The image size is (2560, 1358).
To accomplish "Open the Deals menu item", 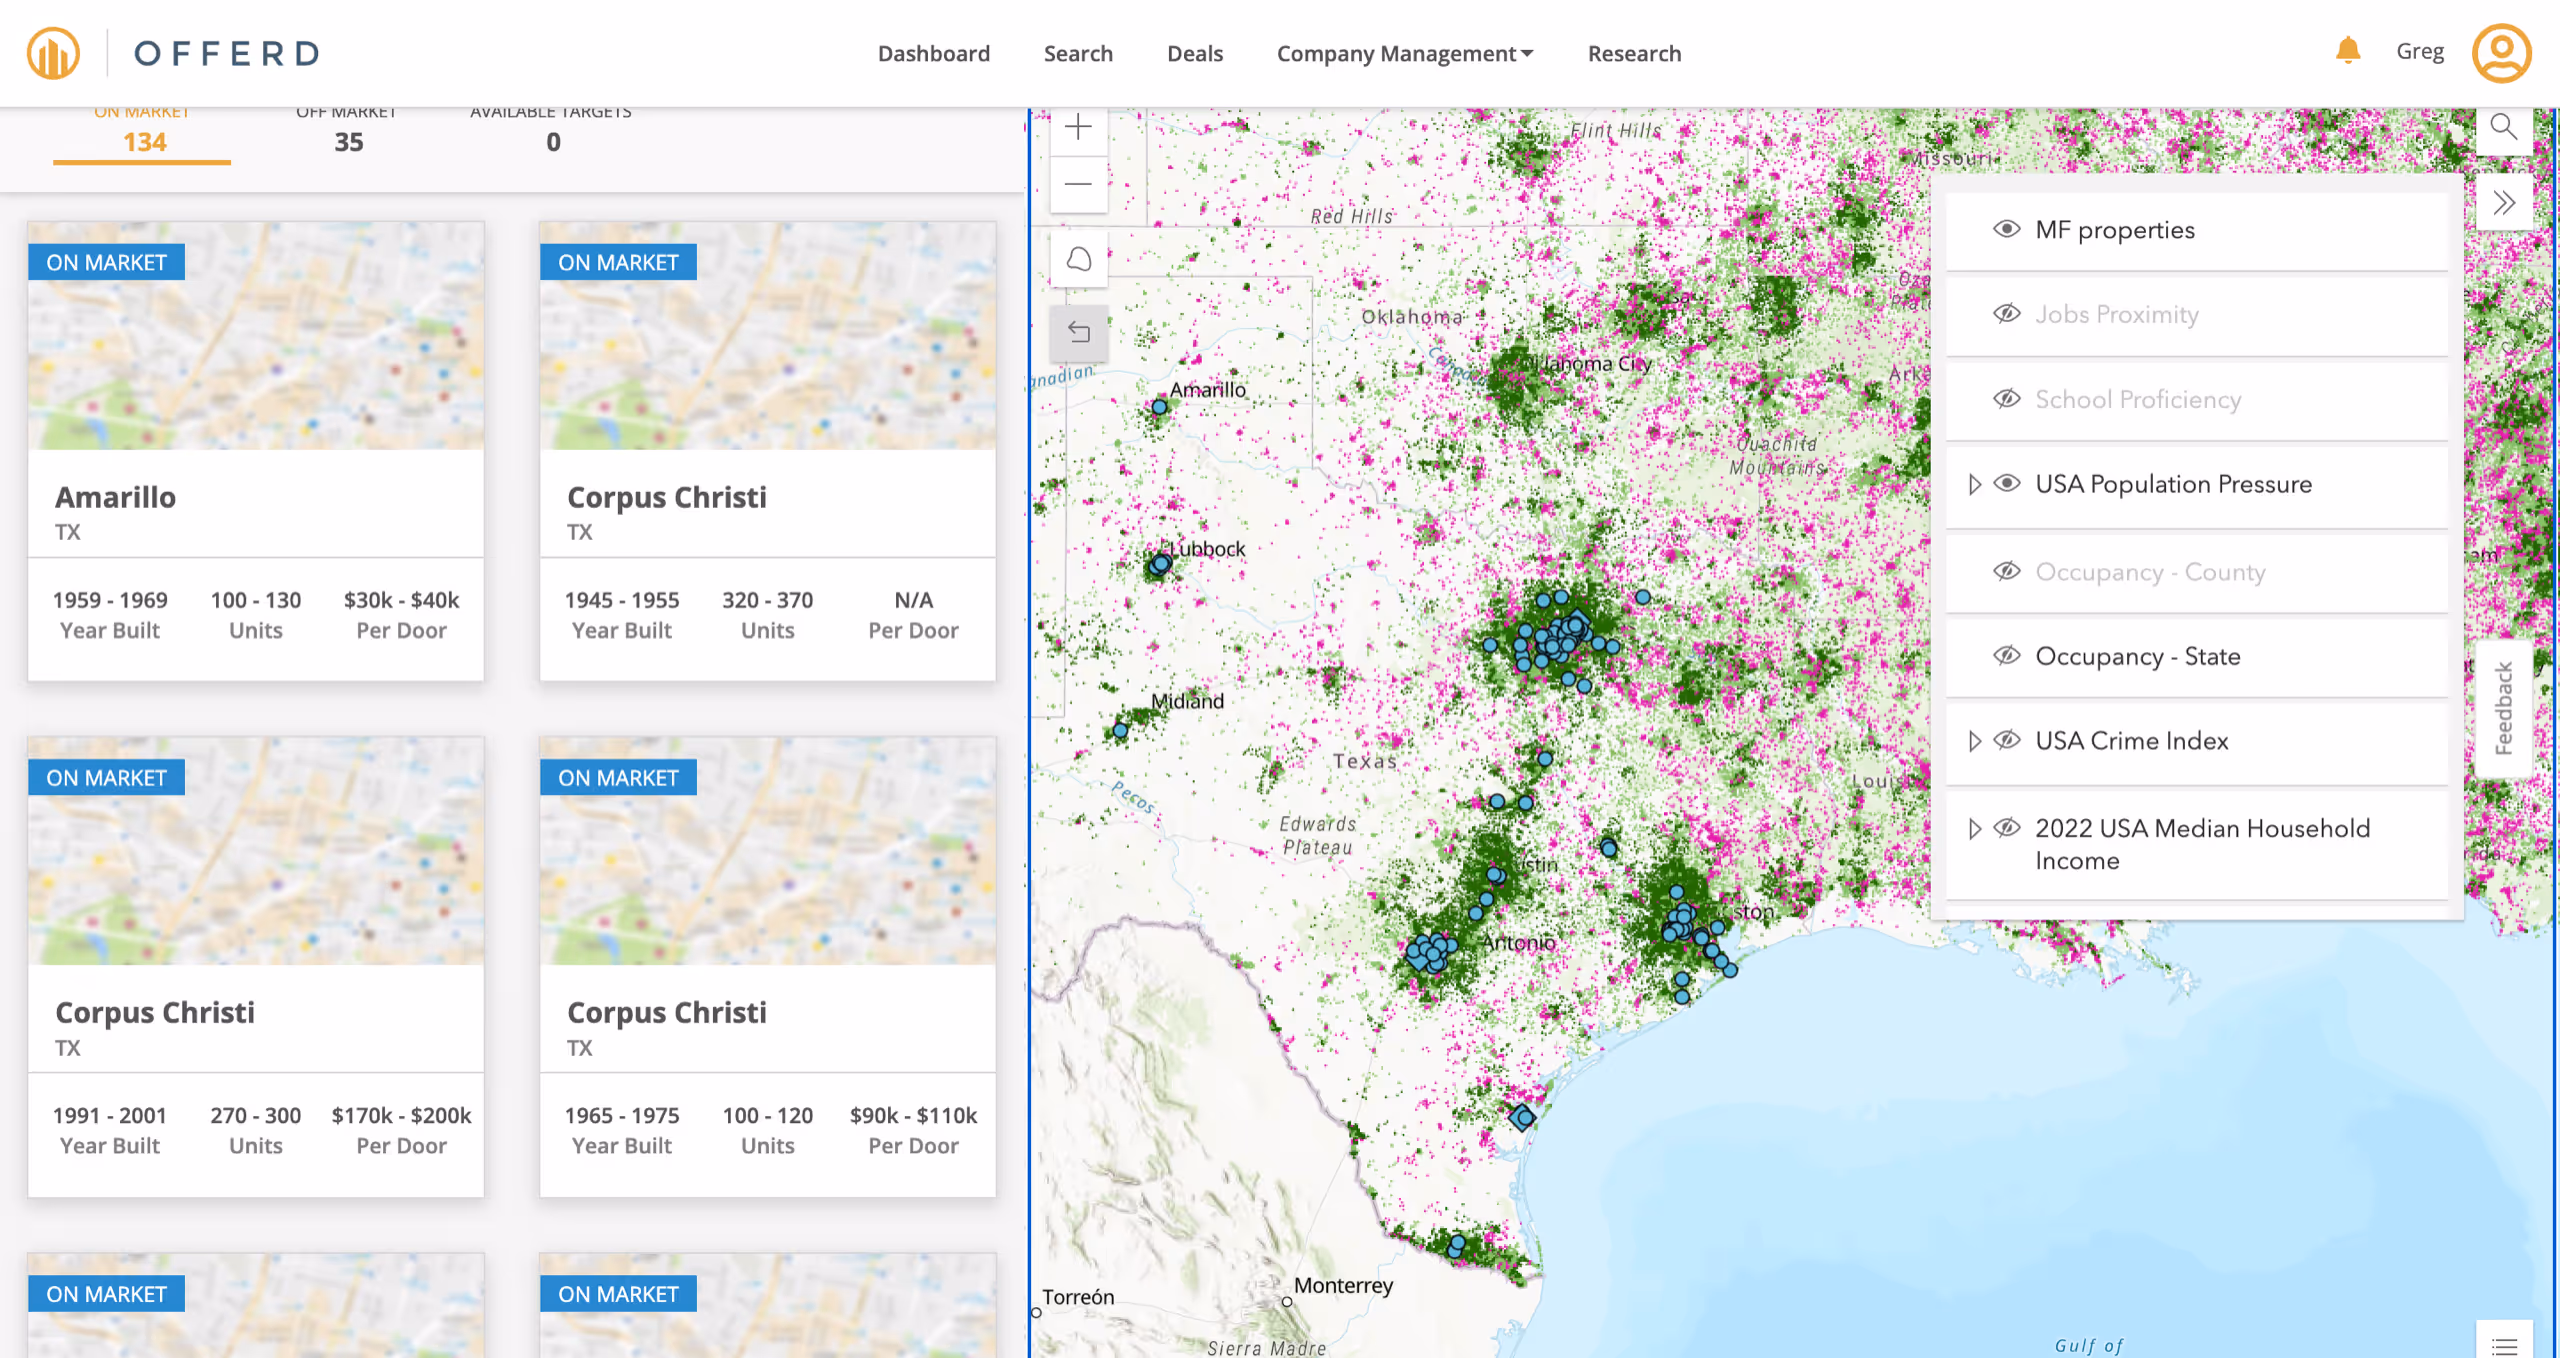I will 1194,53.
